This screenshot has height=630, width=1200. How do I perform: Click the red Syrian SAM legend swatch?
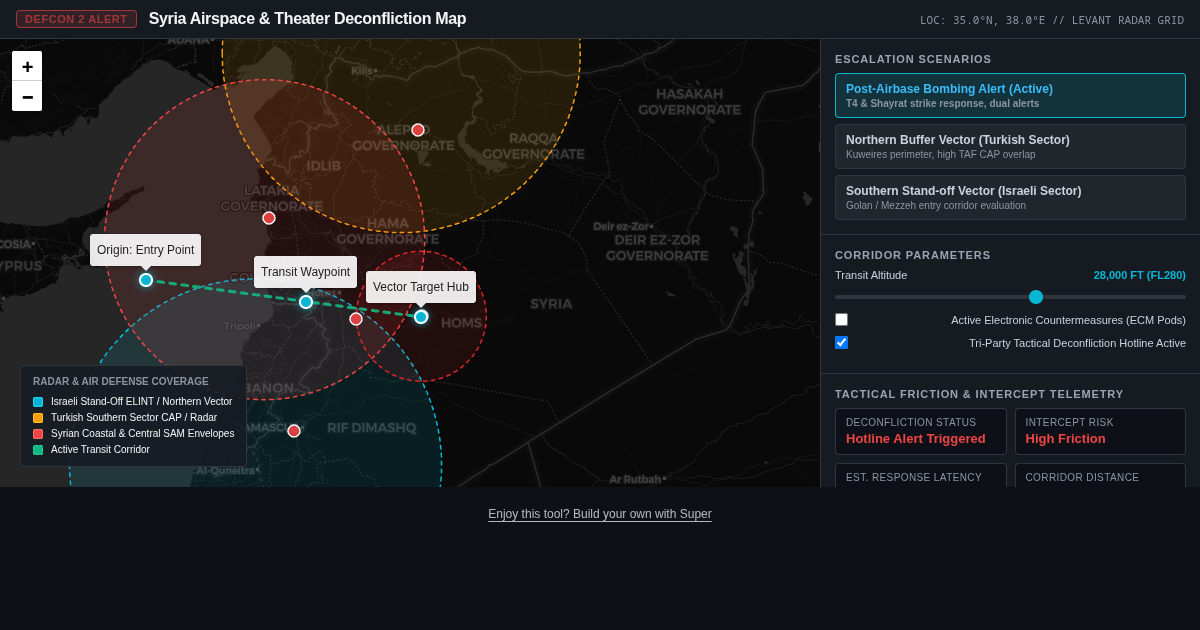[38, 434]
